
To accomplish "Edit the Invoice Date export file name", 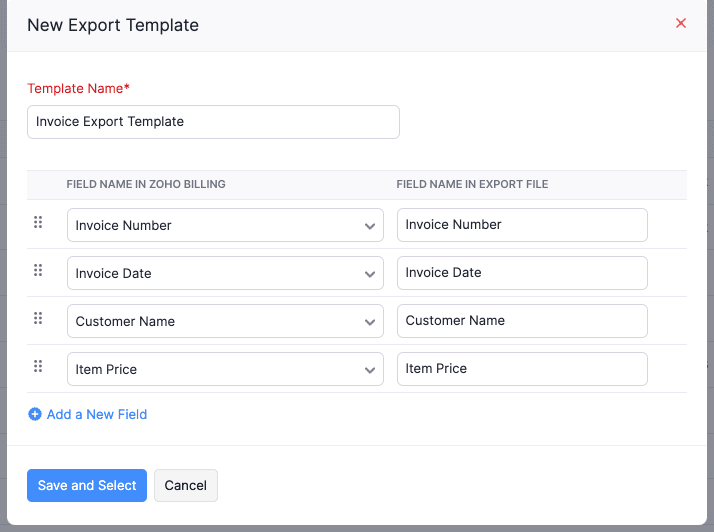I will (522, 273).
